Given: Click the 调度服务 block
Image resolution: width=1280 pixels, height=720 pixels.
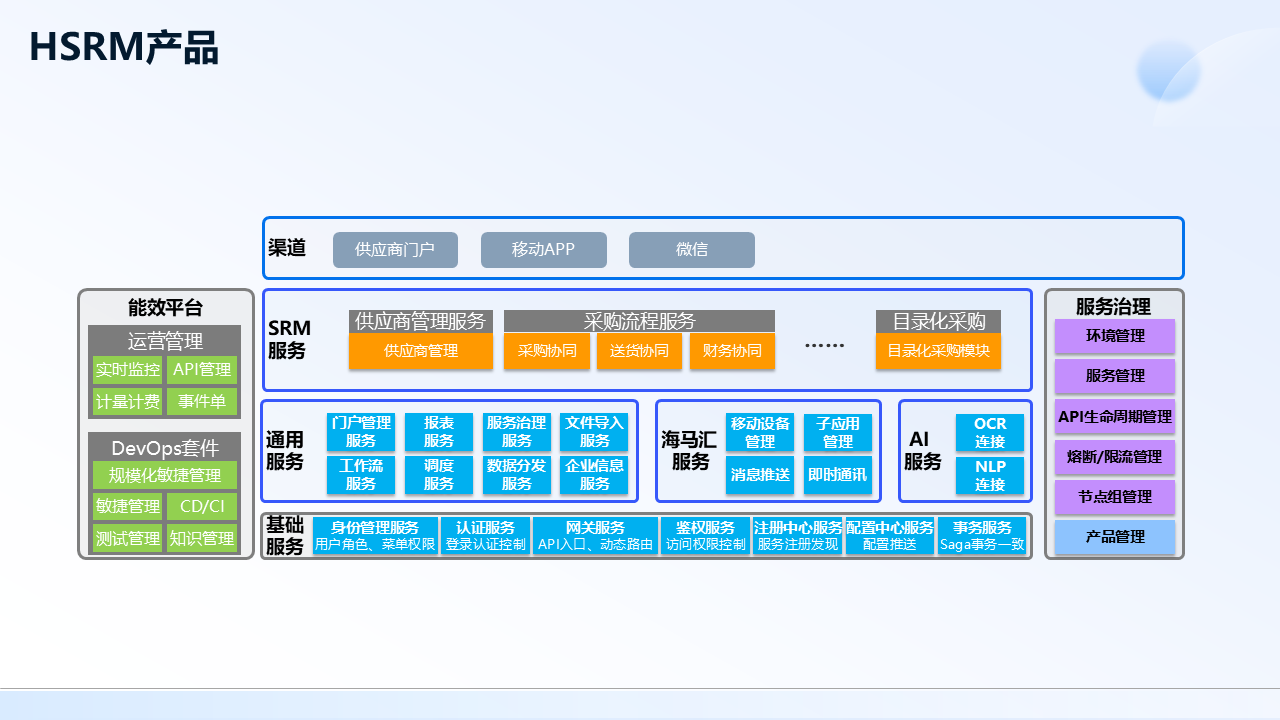Looking at the screenshot, I should click(439, 475).
